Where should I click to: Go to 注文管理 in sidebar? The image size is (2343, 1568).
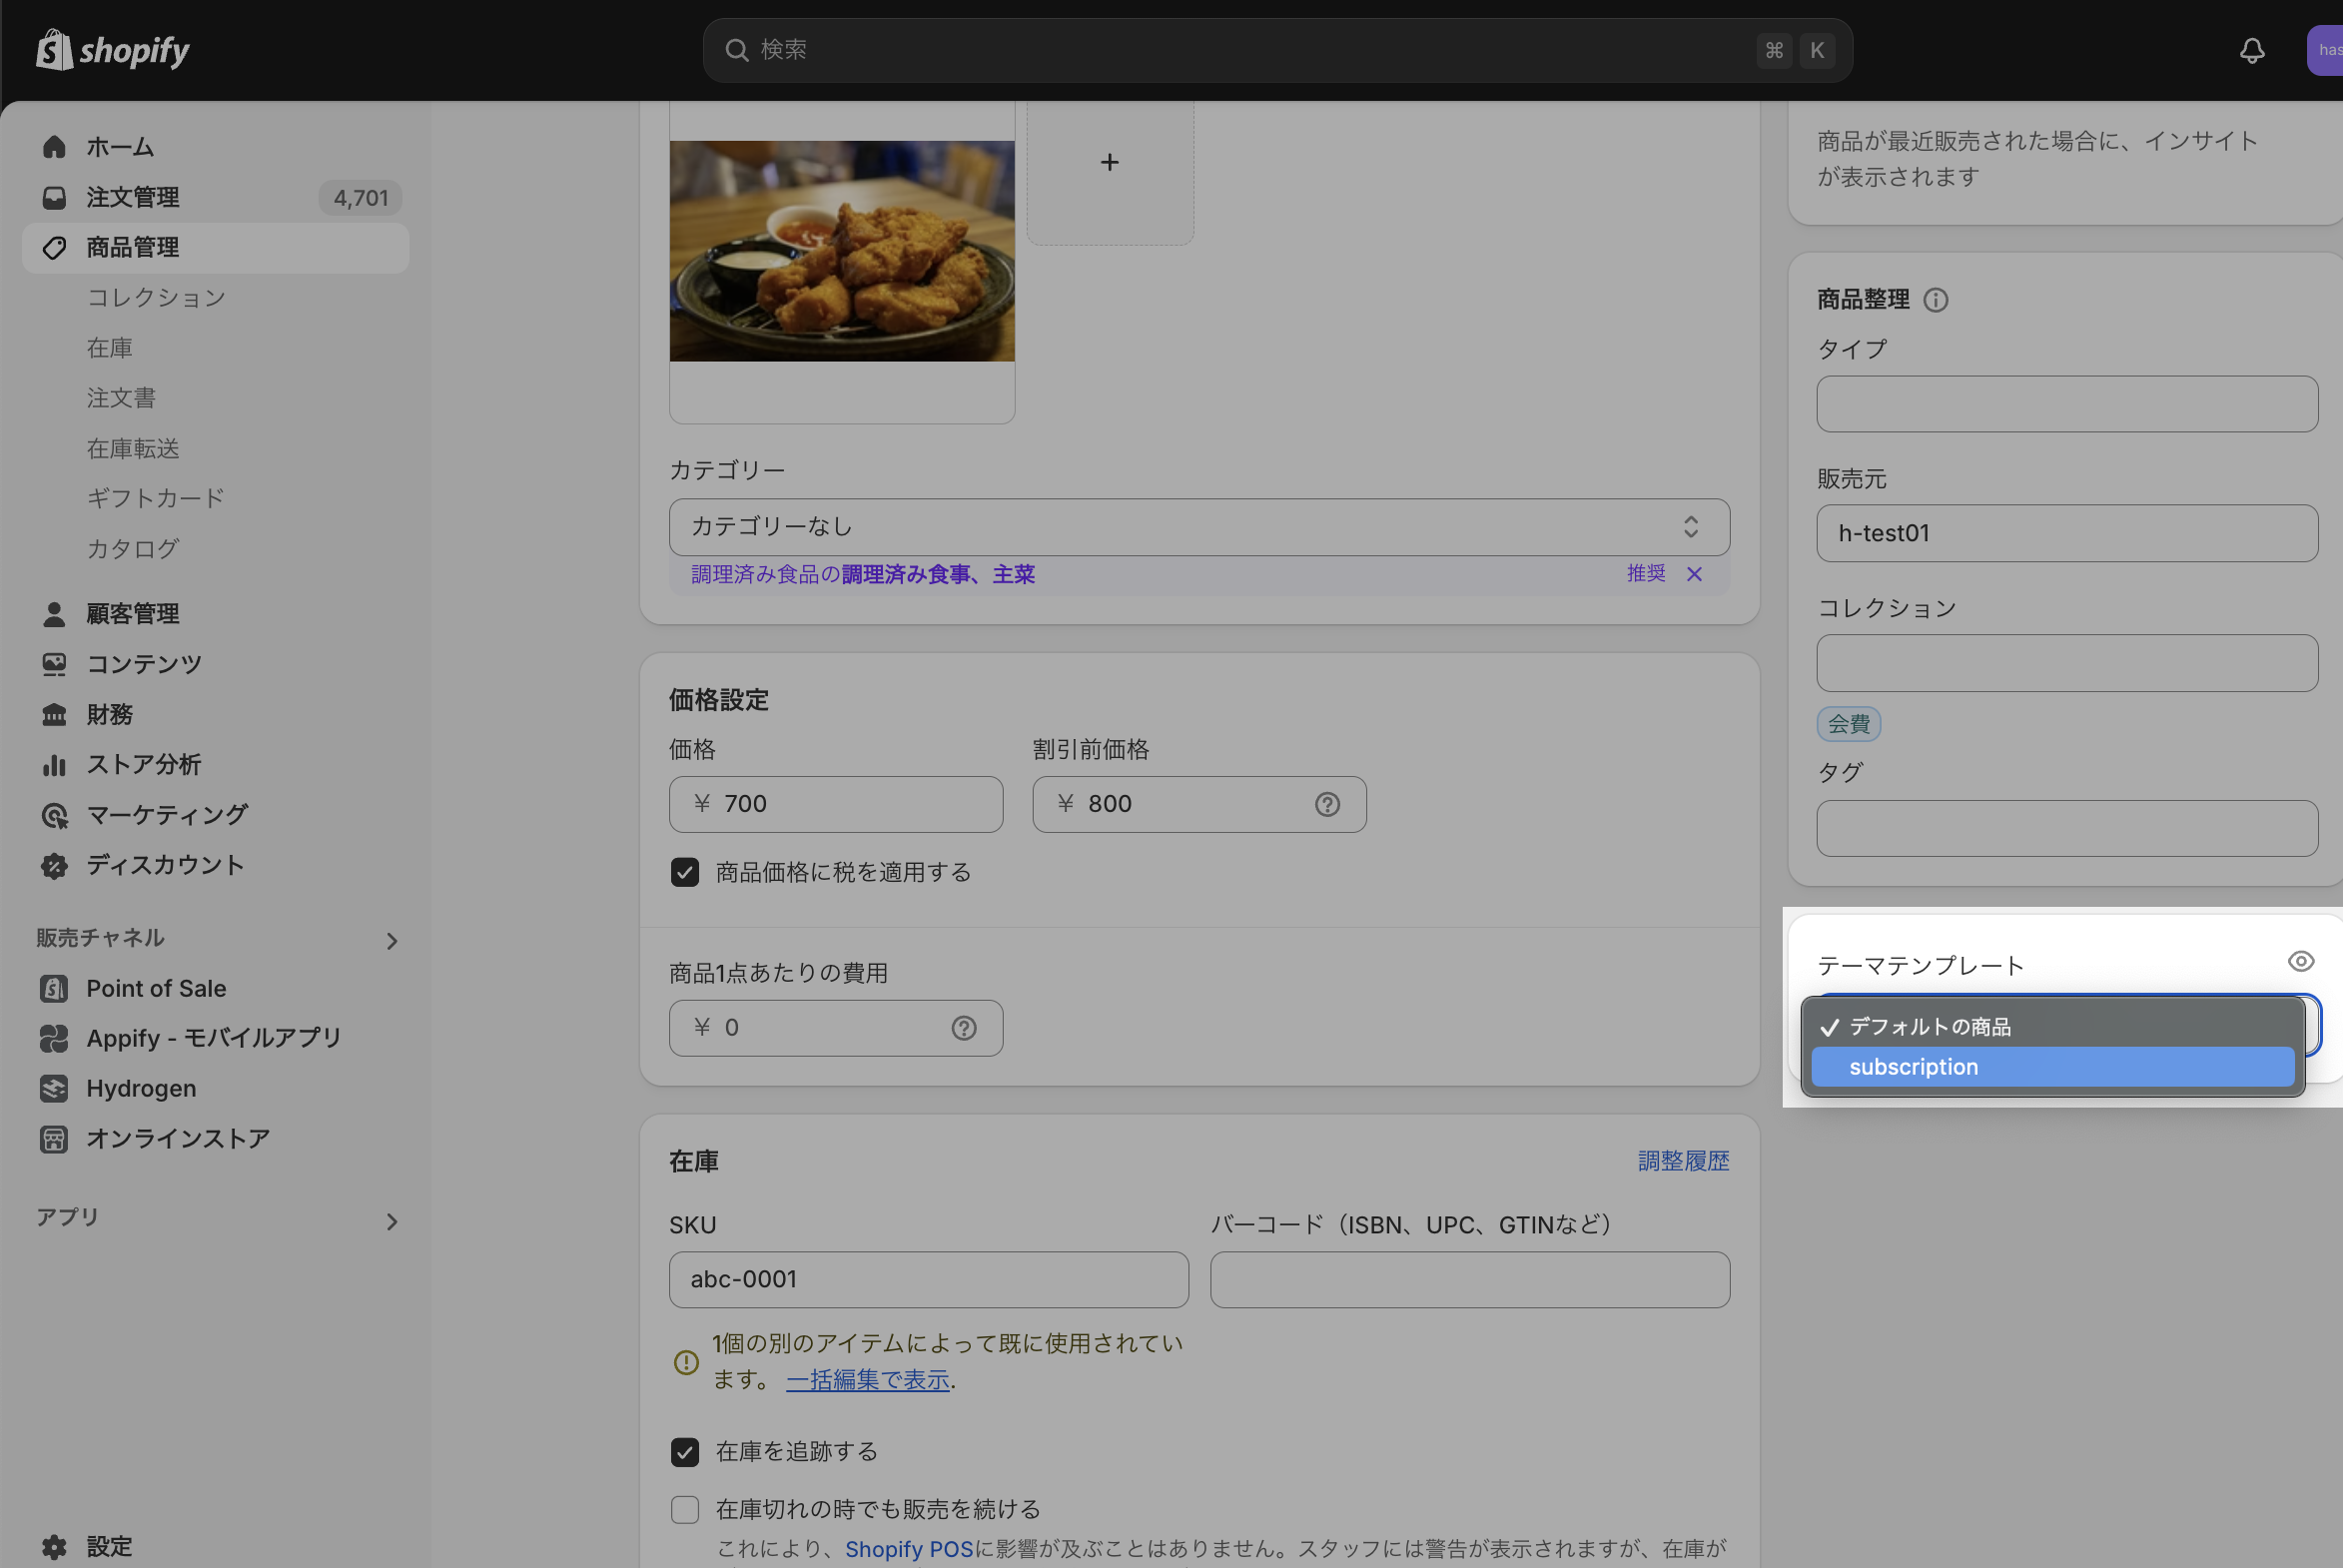(133, 197)
